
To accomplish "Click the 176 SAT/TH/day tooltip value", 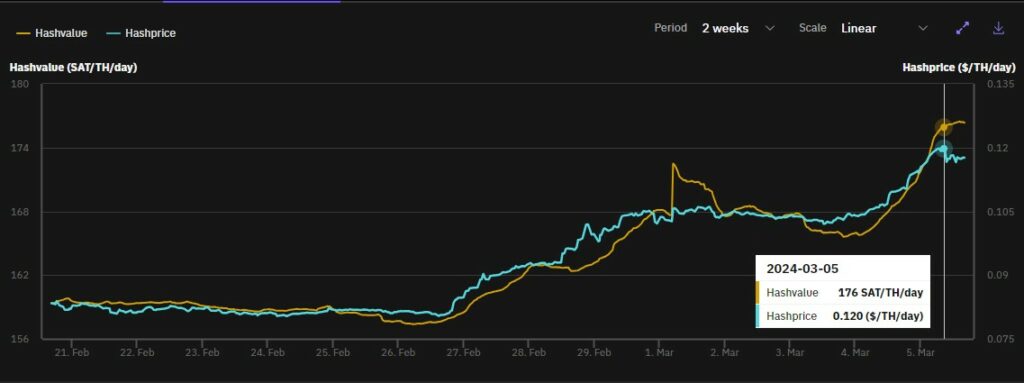I will [x=880, y=293].
